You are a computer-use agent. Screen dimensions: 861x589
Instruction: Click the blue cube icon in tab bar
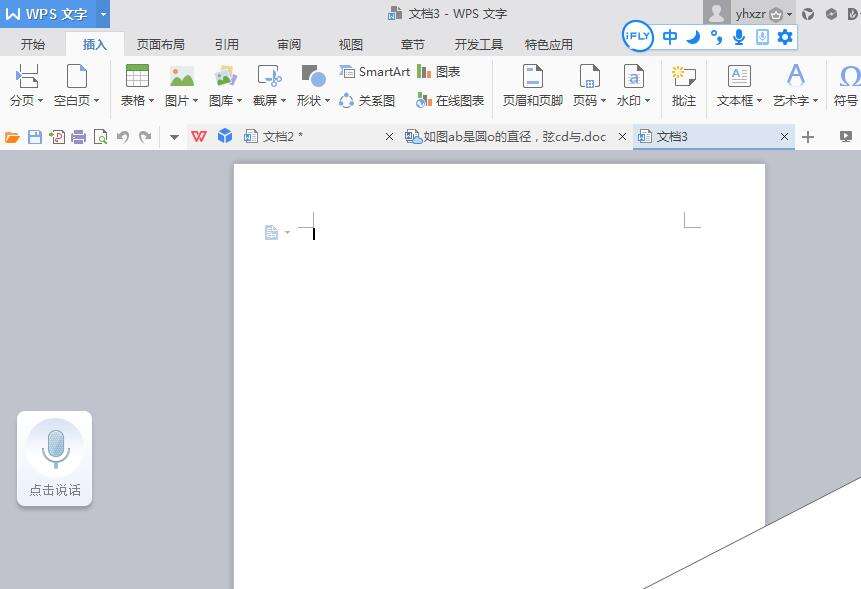tap(225, 136)
